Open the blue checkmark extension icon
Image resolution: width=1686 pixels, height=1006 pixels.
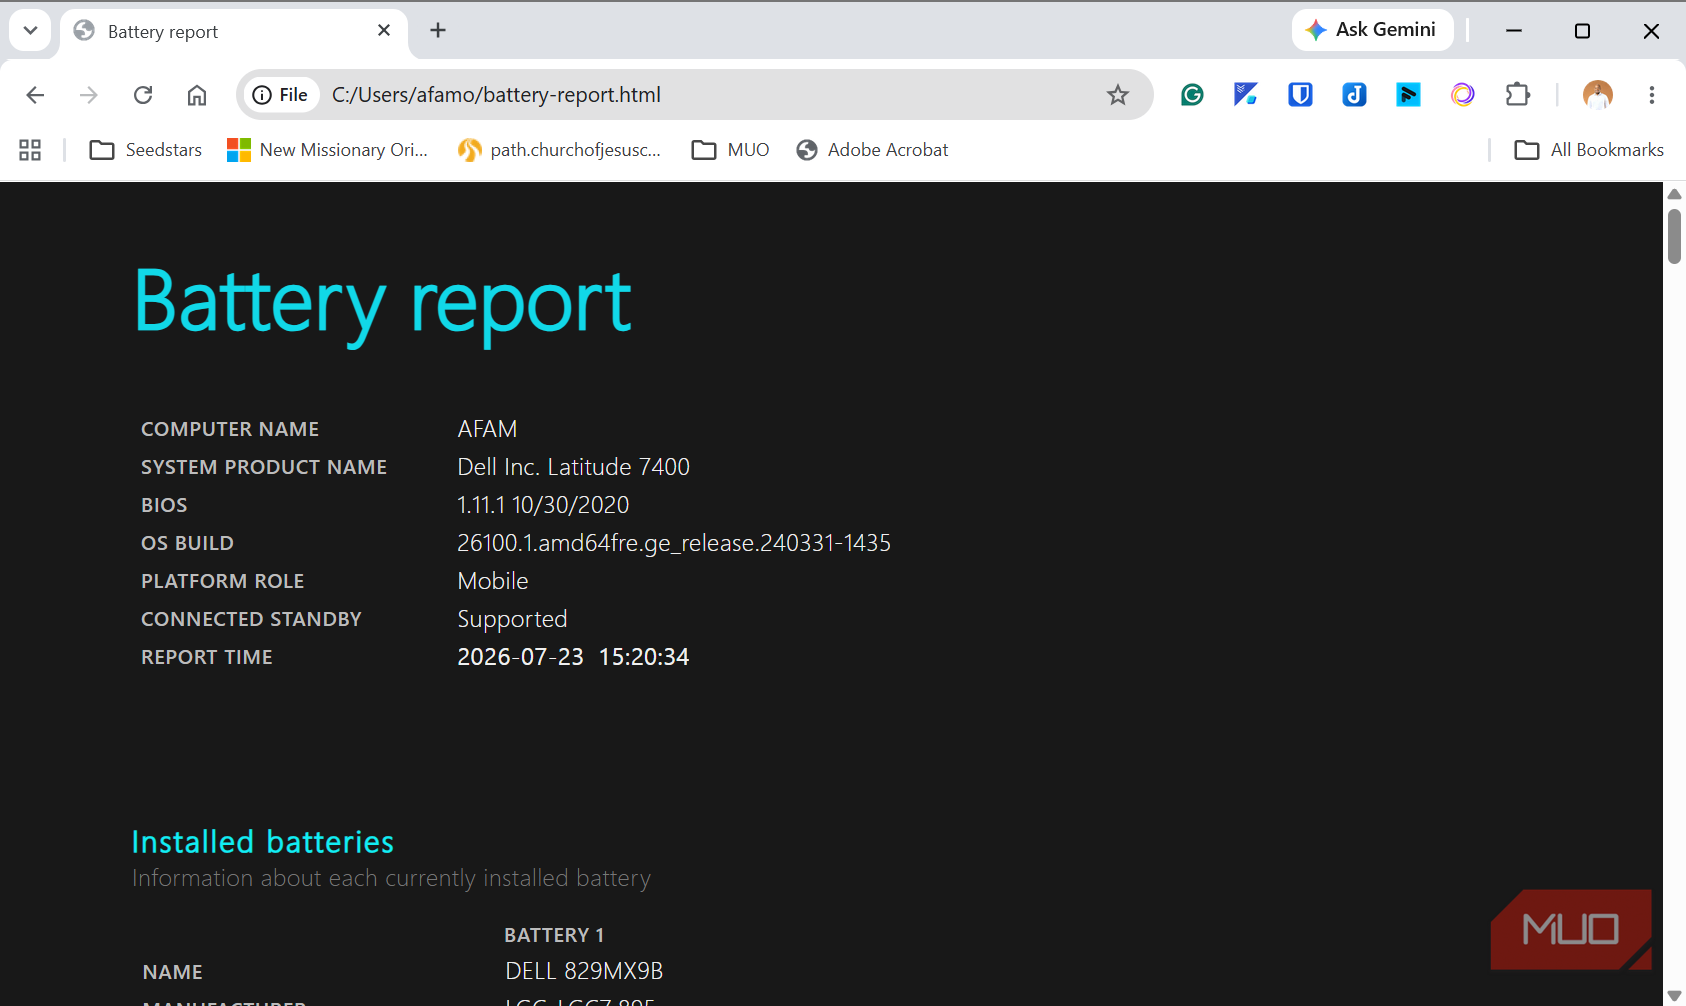(1246, 95)
